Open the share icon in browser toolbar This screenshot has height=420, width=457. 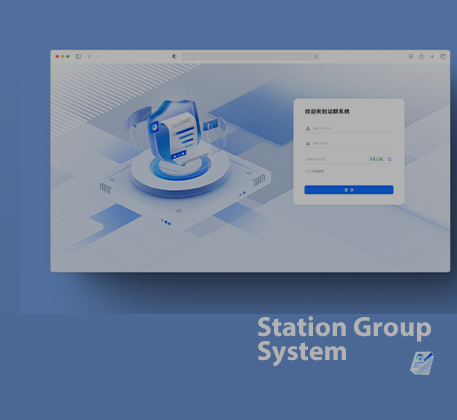pos(421,56)
